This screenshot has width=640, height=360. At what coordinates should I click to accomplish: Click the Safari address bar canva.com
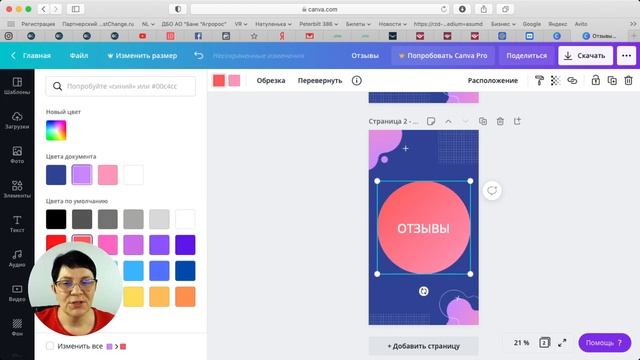pos(320,9)
